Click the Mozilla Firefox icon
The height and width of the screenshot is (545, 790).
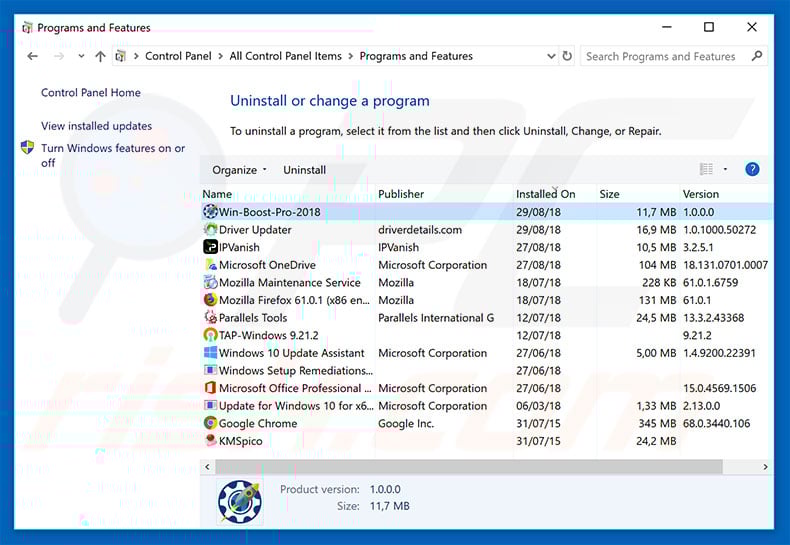click(210, 300)
